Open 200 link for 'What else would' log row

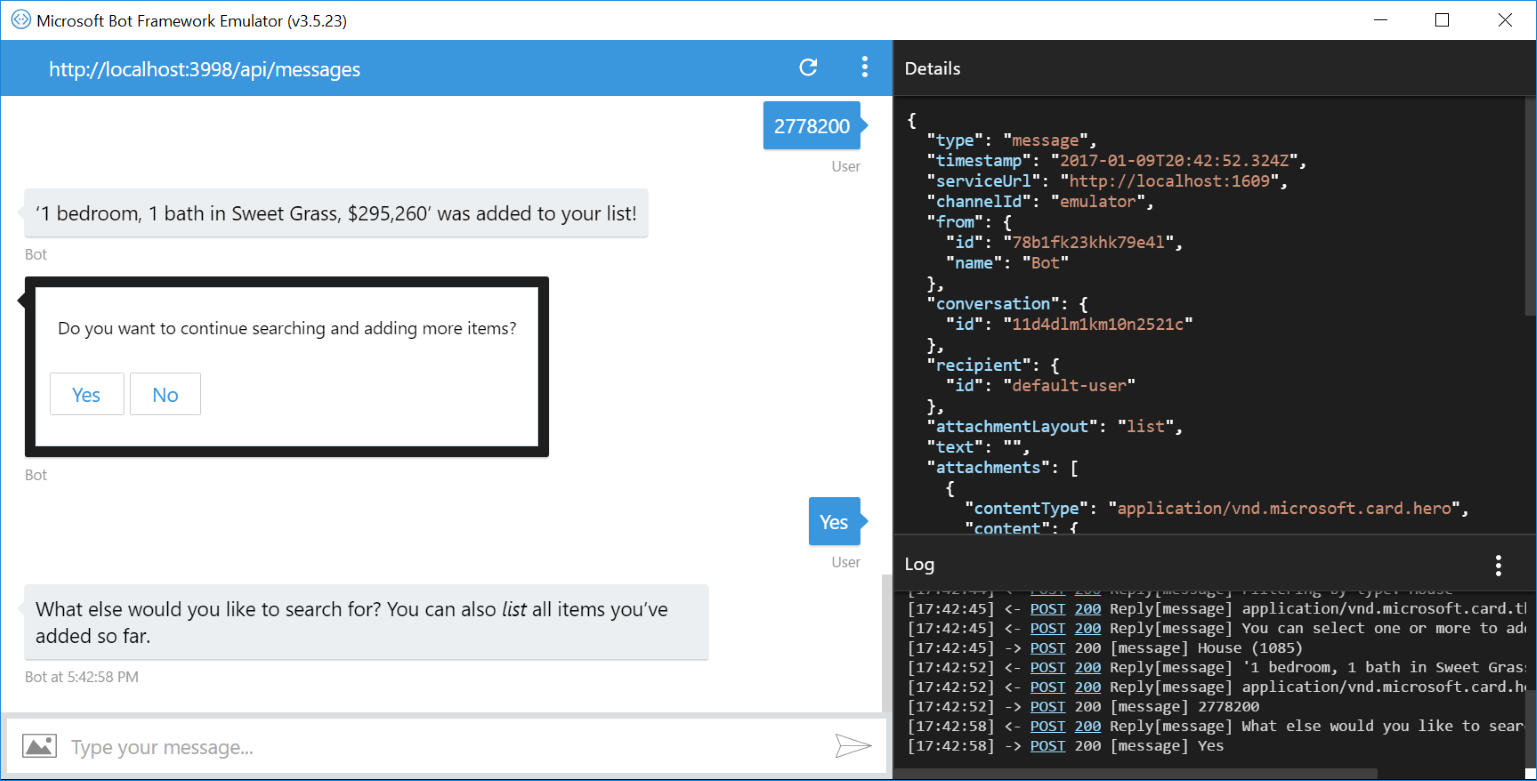(1087, 726)
